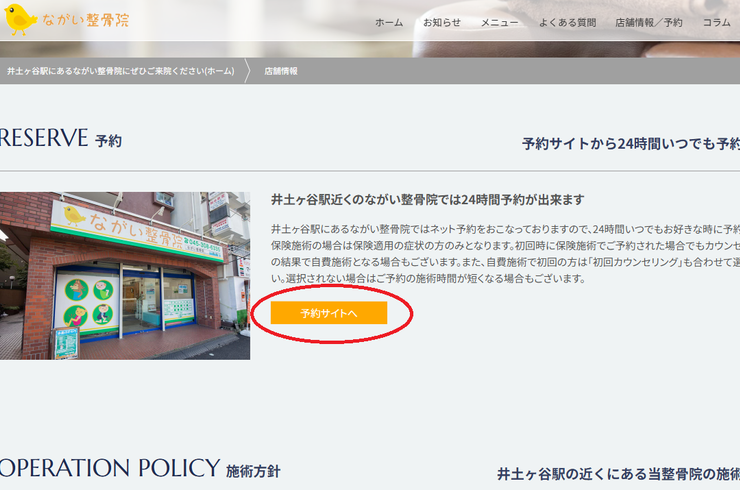Image resolution: width=740 pixels, height=490 pixels.
Task: Click the 店舗情報 breadcrumb item
Action: [280, 71]
